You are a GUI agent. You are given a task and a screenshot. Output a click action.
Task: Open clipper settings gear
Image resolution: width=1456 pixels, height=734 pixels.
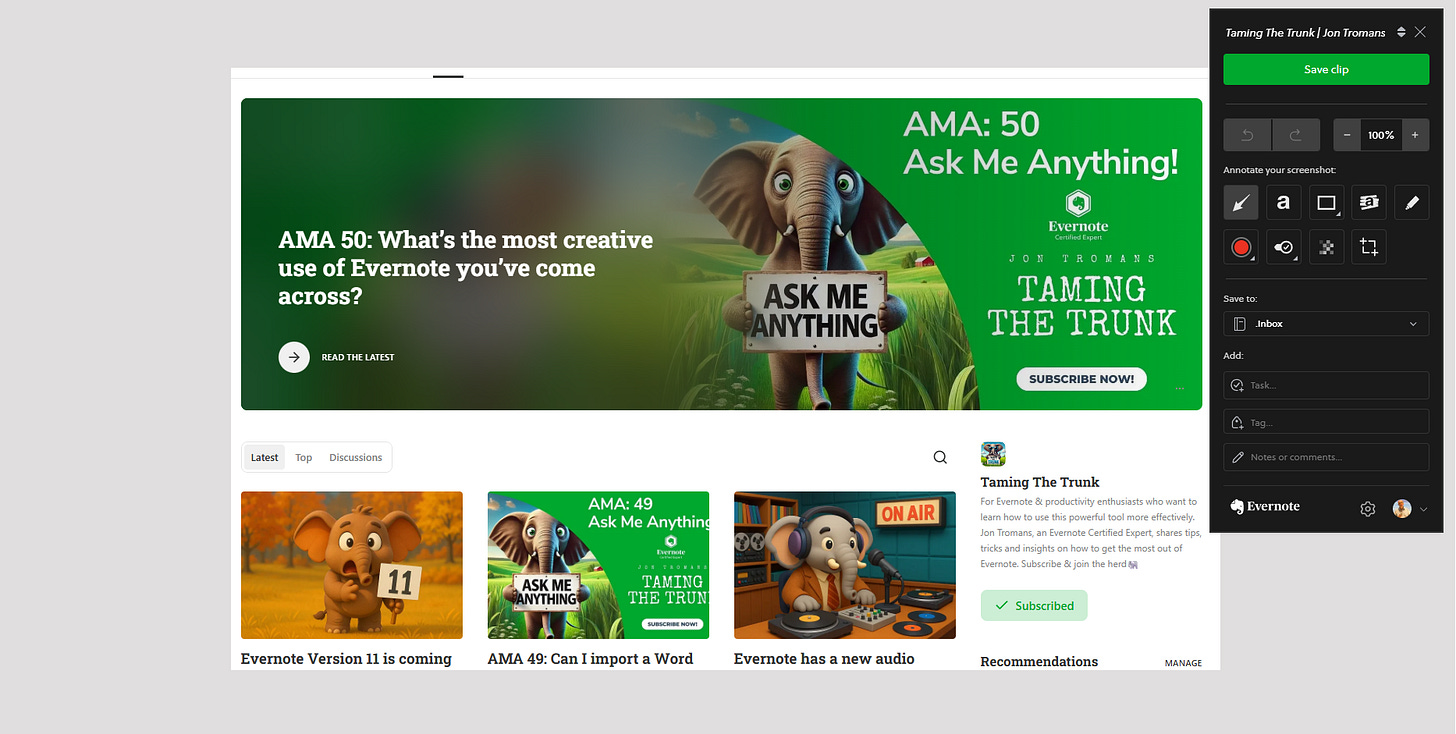point(1368,509)
